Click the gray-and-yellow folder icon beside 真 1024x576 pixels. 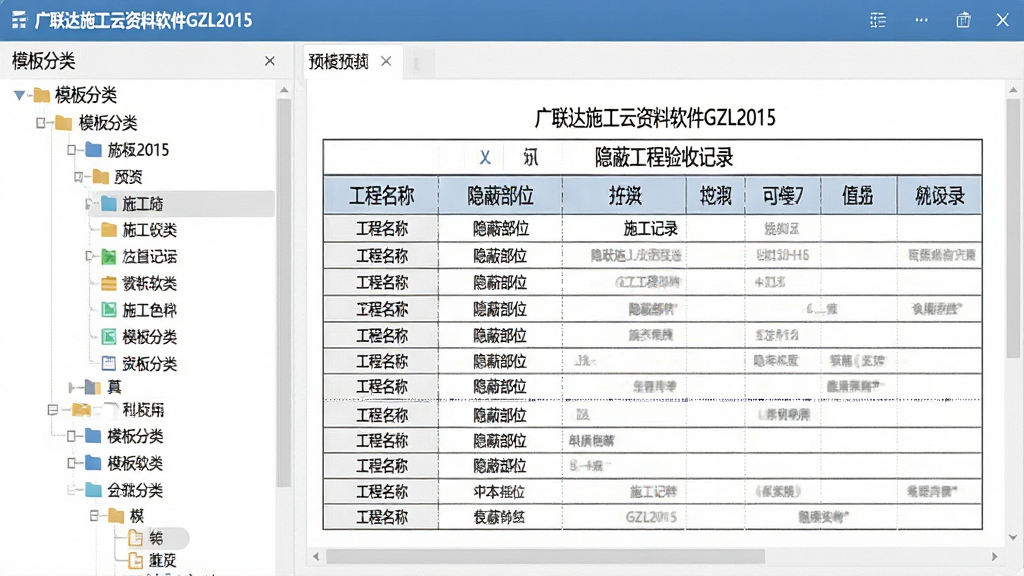click(x=93, y=387)
